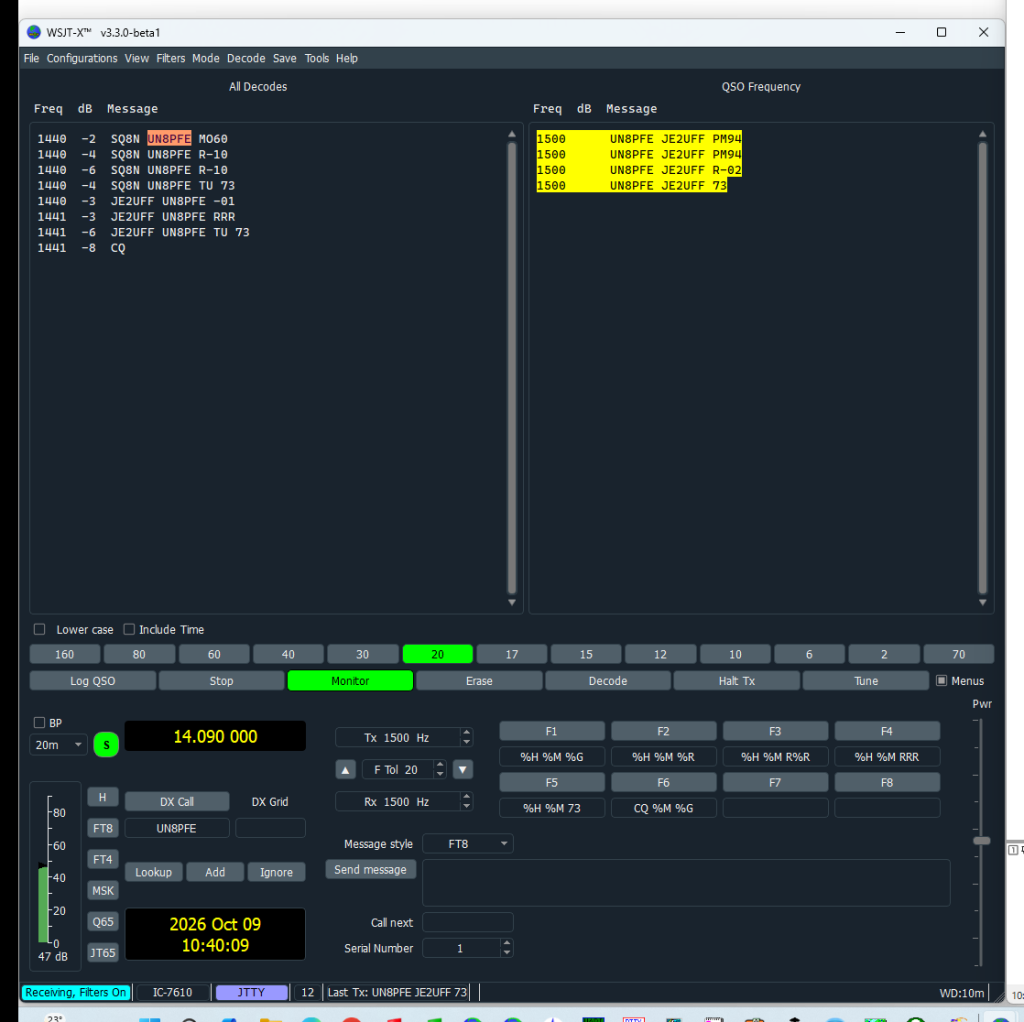1024x1022 pixels.
Task: Open the Filters menu
Action: coord(170,58)
